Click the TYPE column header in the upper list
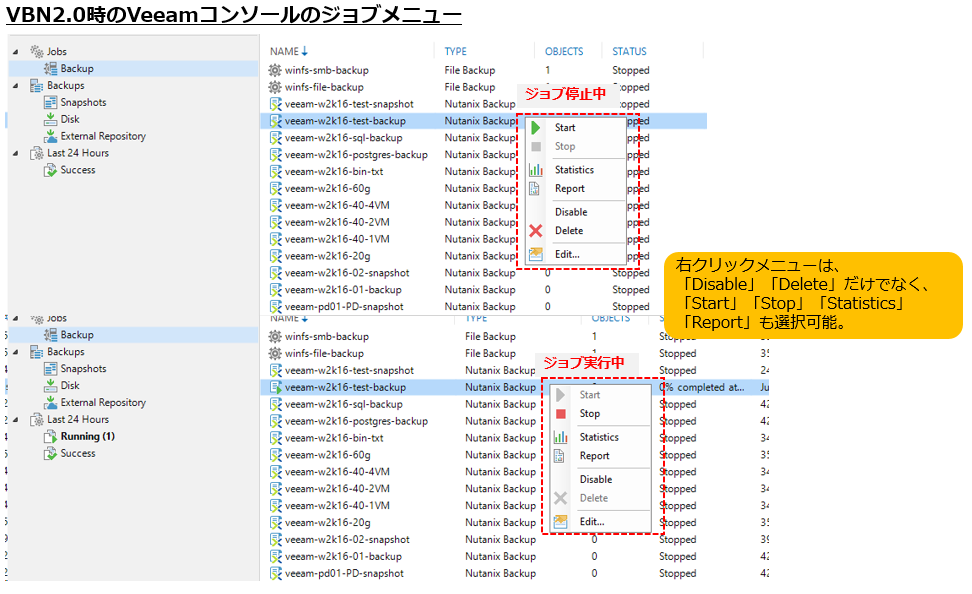Viewport: 972px width, 594px height. tap(456, 51)
